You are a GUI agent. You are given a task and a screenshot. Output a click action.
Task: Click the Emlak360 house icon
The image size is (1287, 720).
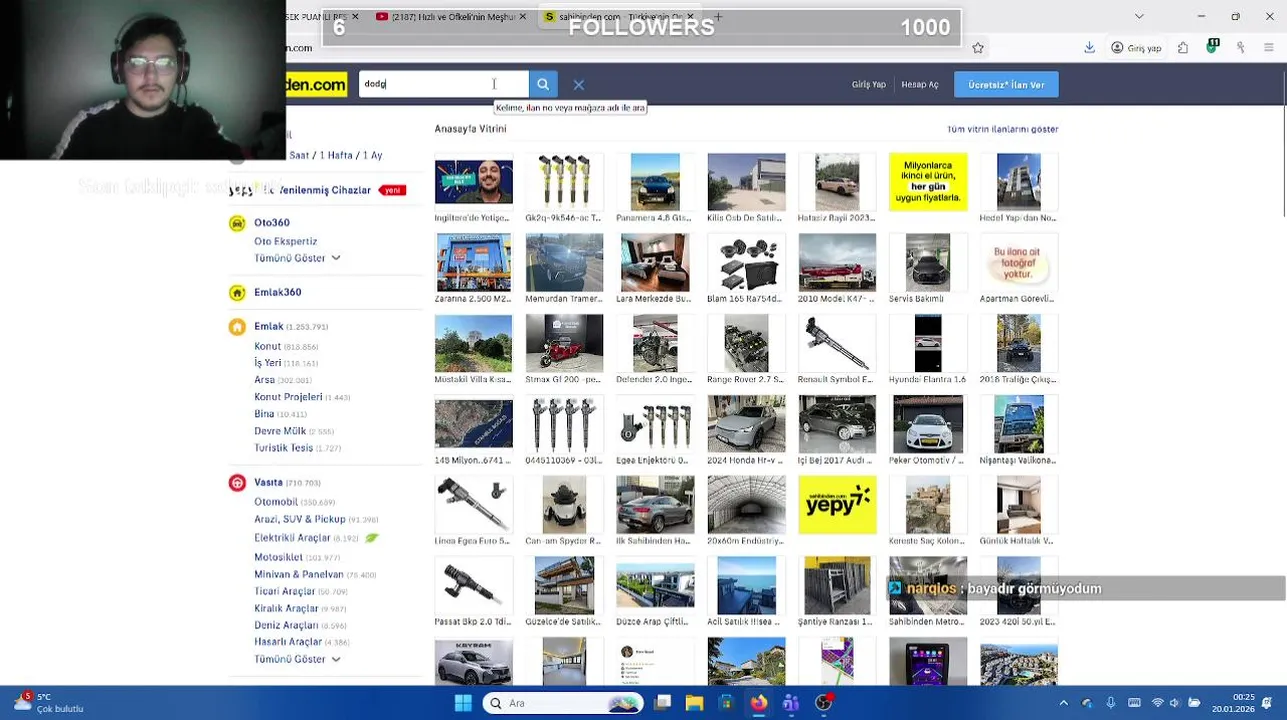[x=237, y=292]
